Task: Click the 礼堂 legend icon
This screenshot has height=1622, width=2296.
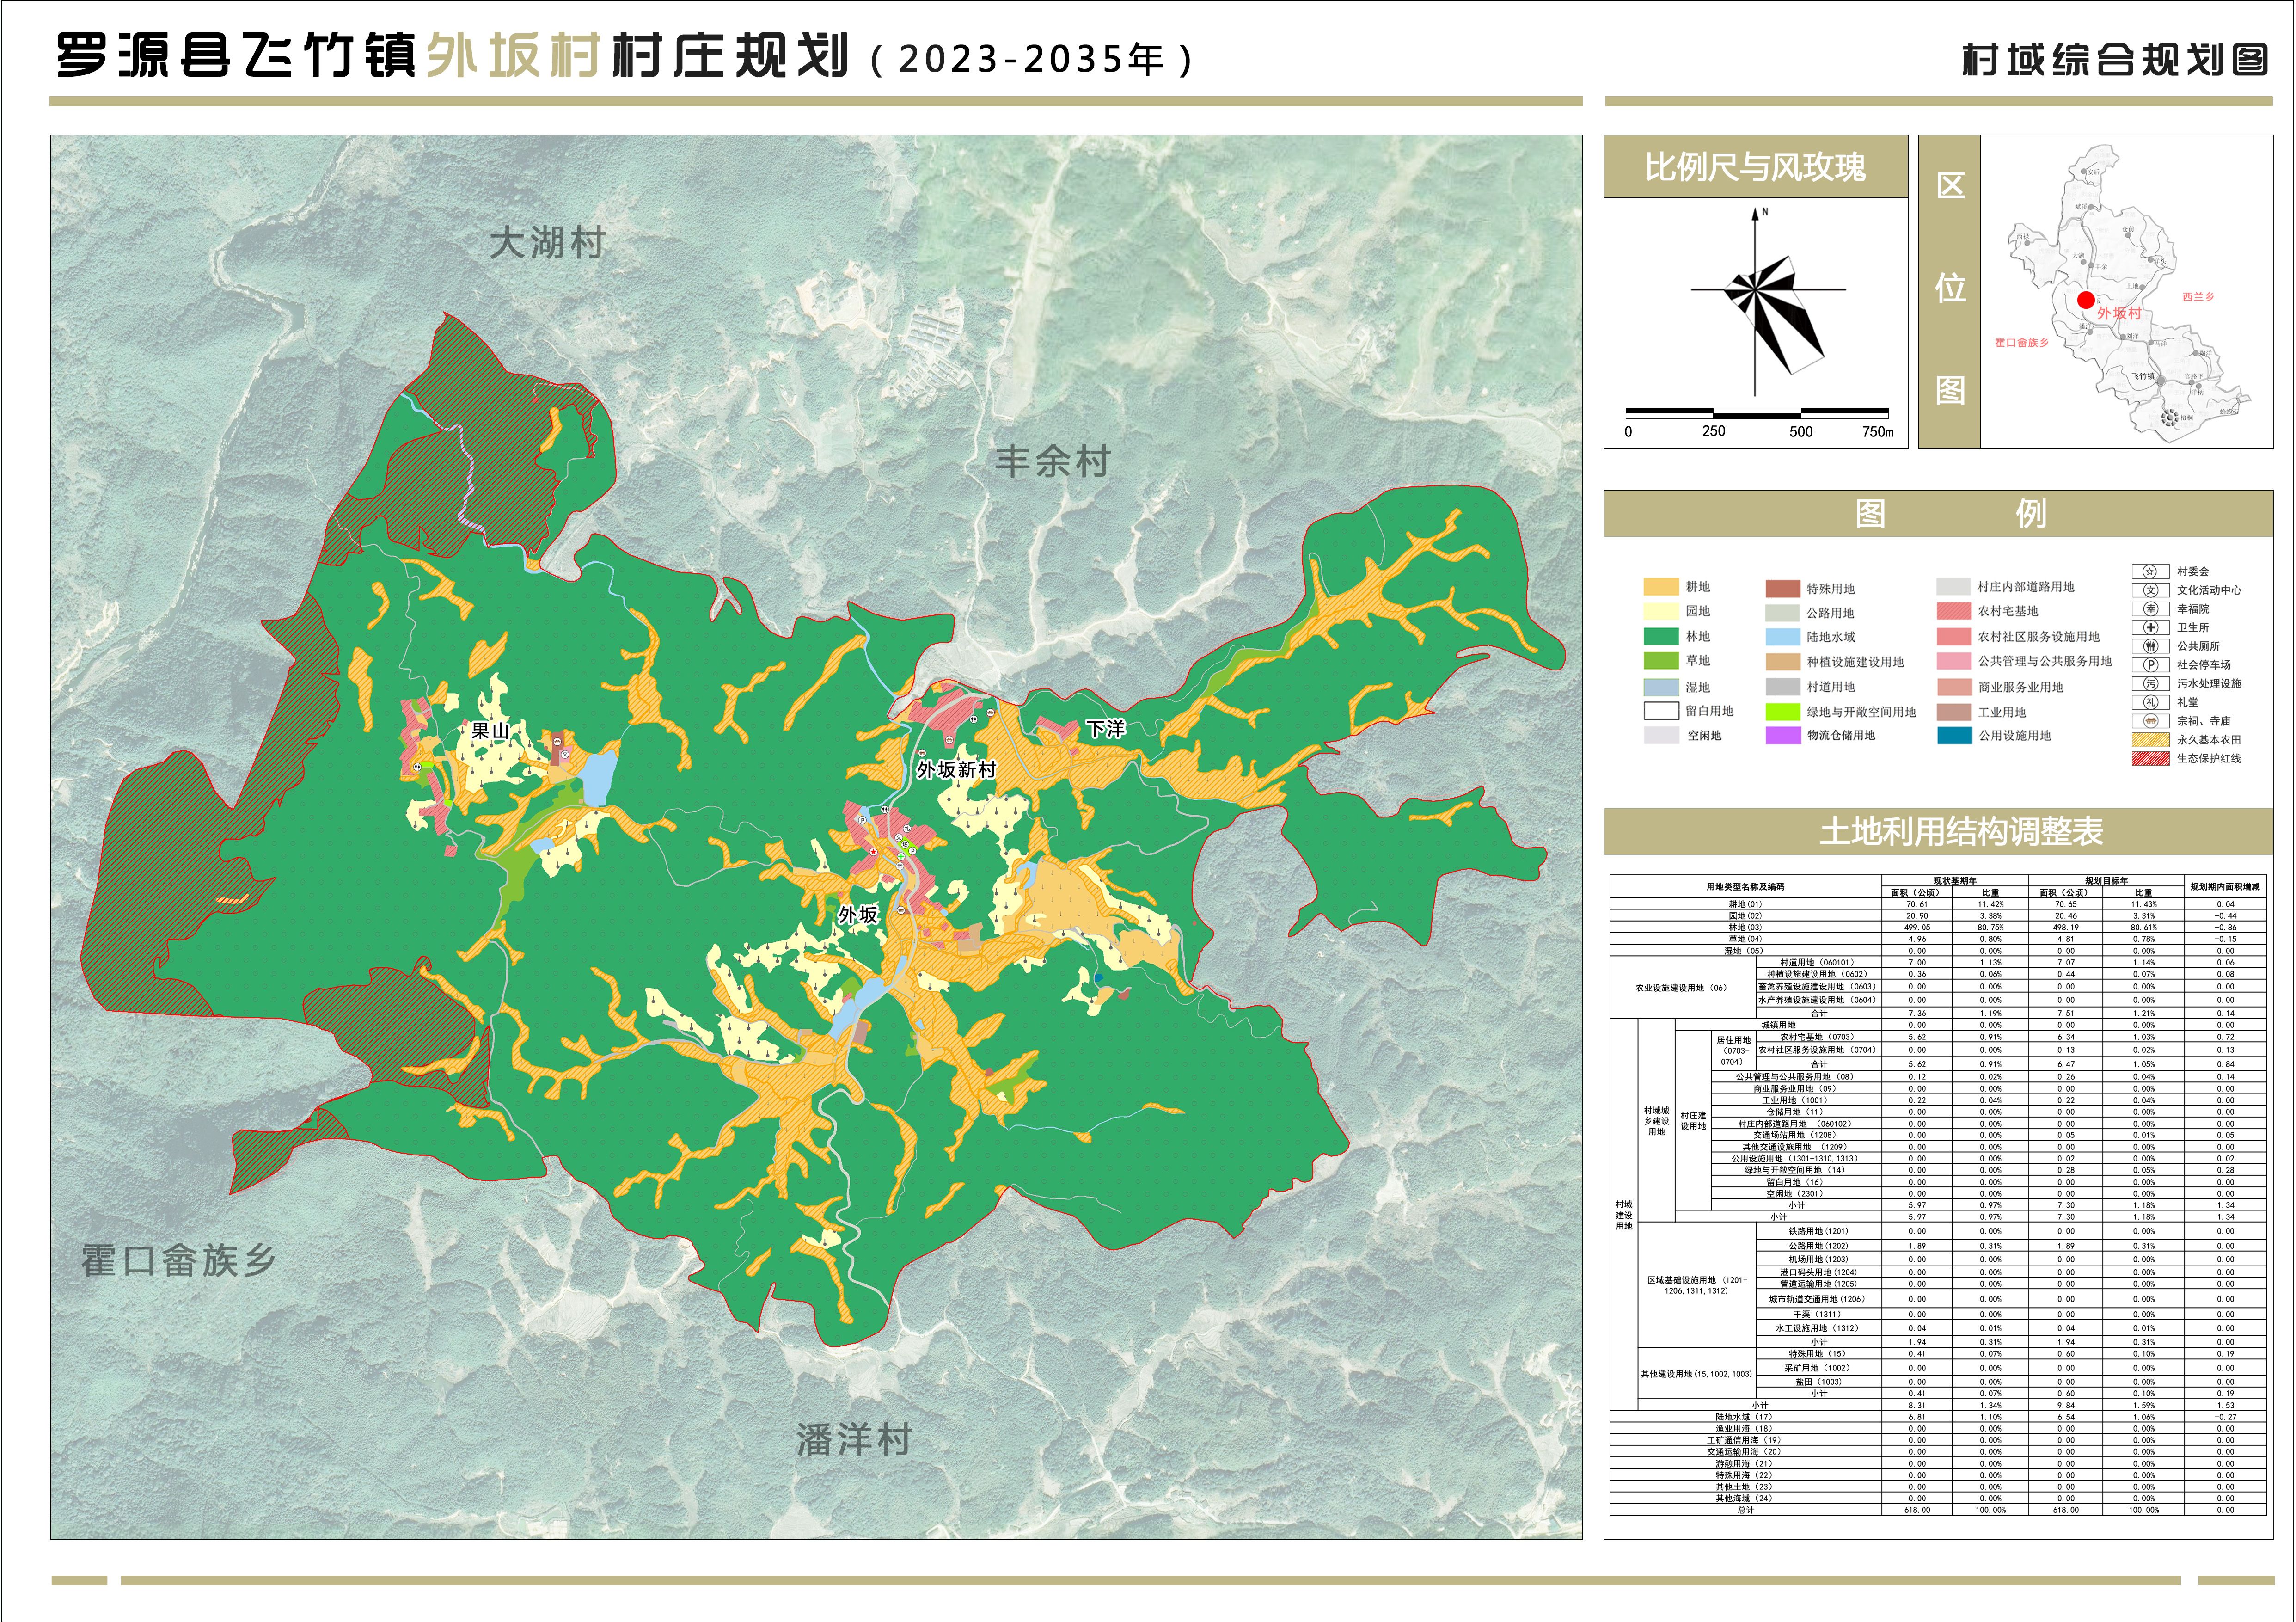Action: click(2150, 702)
